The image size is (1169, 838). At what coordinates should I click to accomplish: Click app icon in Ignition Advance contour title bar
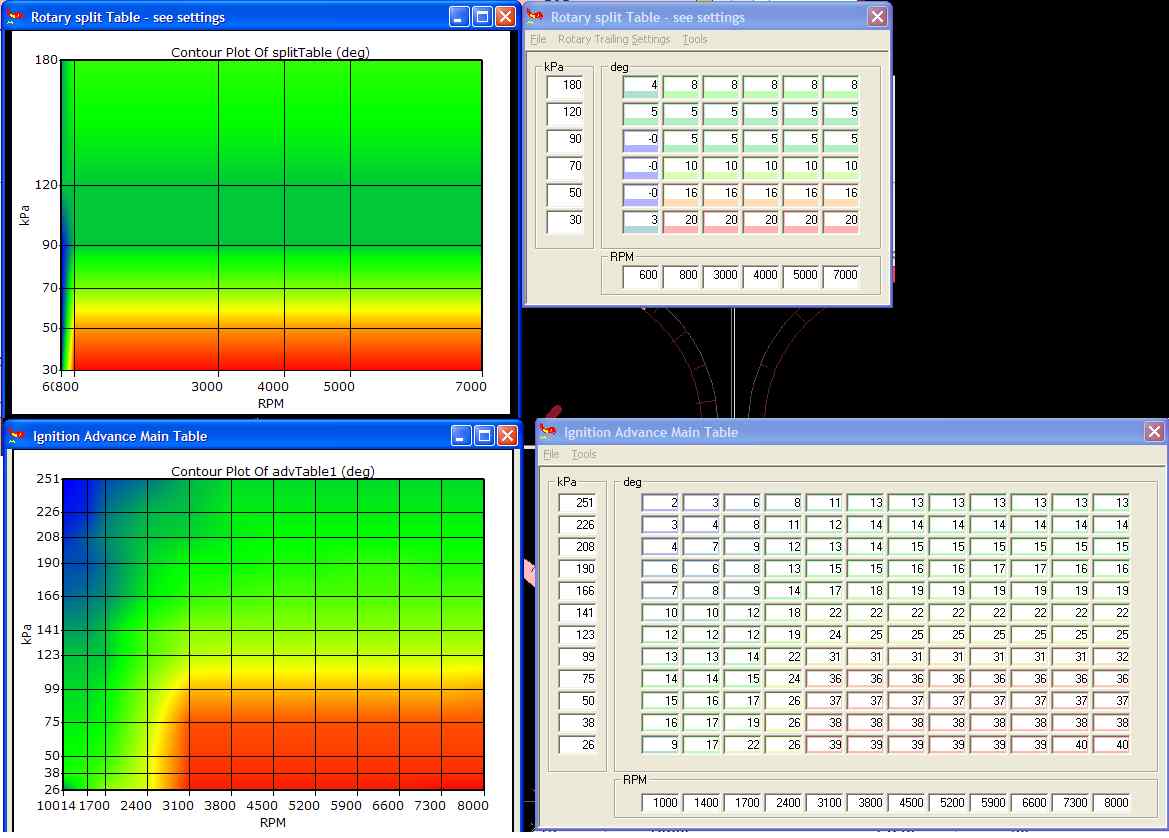pyautogui.click(x=16, y=436)
